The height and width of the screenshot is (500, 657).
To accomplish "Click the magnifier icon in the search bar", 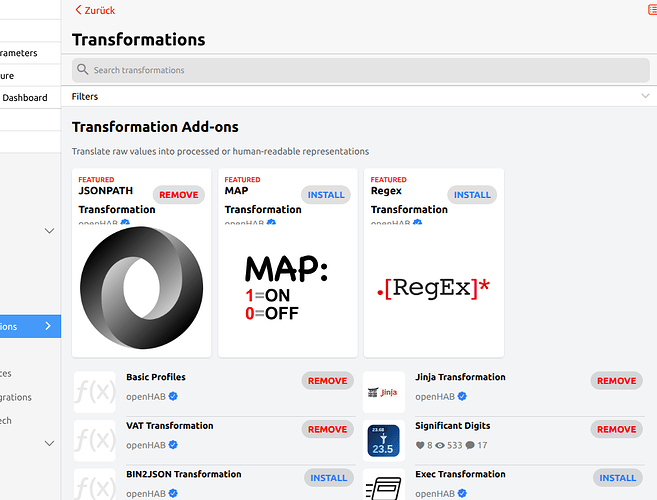I will 83,69.
